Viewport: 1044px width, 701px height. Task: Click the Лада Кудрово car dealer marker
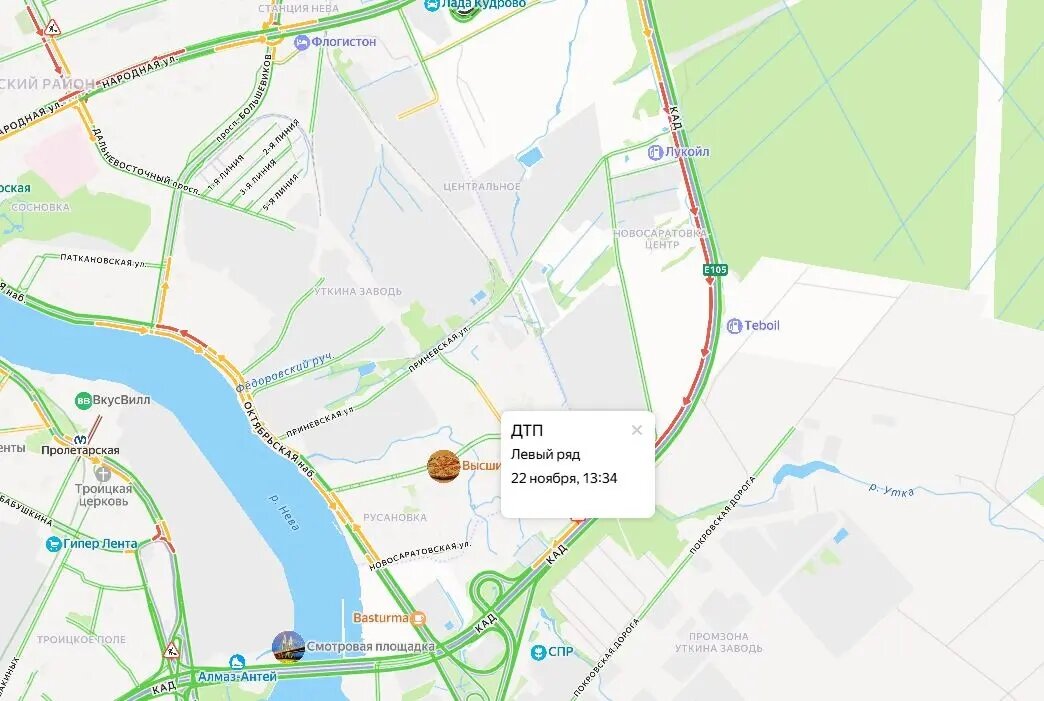(x=432, y=5)
